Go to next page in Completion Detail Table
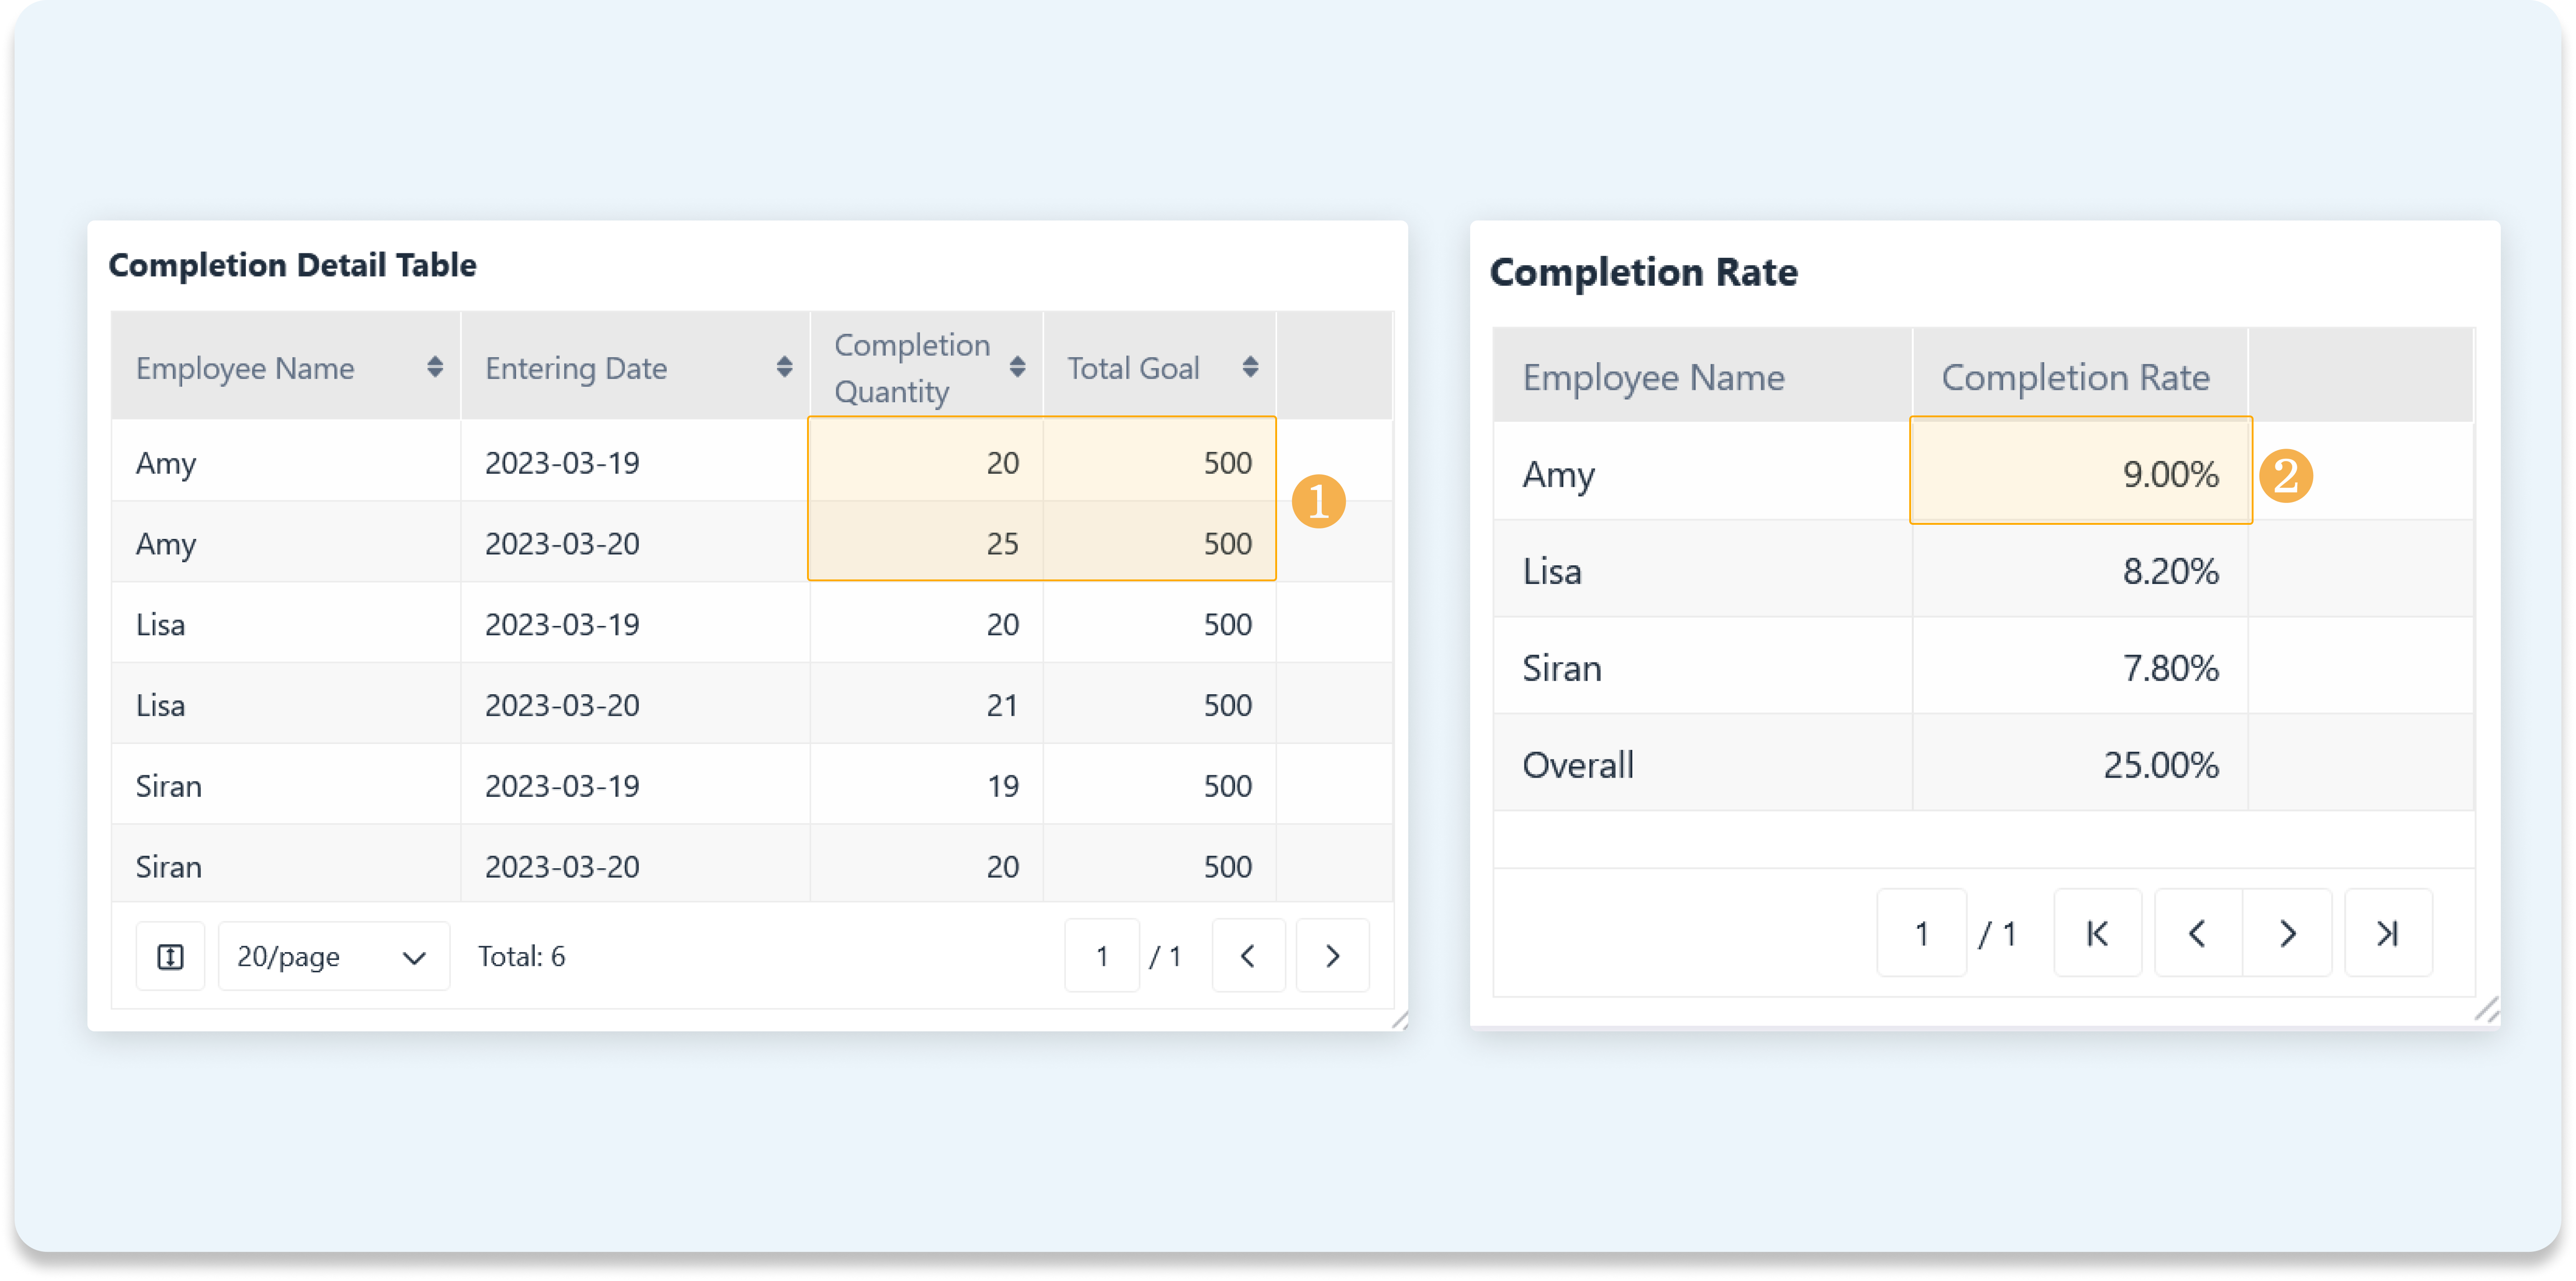This screenshot has width=2576, height=1281. pos(1332,957)
